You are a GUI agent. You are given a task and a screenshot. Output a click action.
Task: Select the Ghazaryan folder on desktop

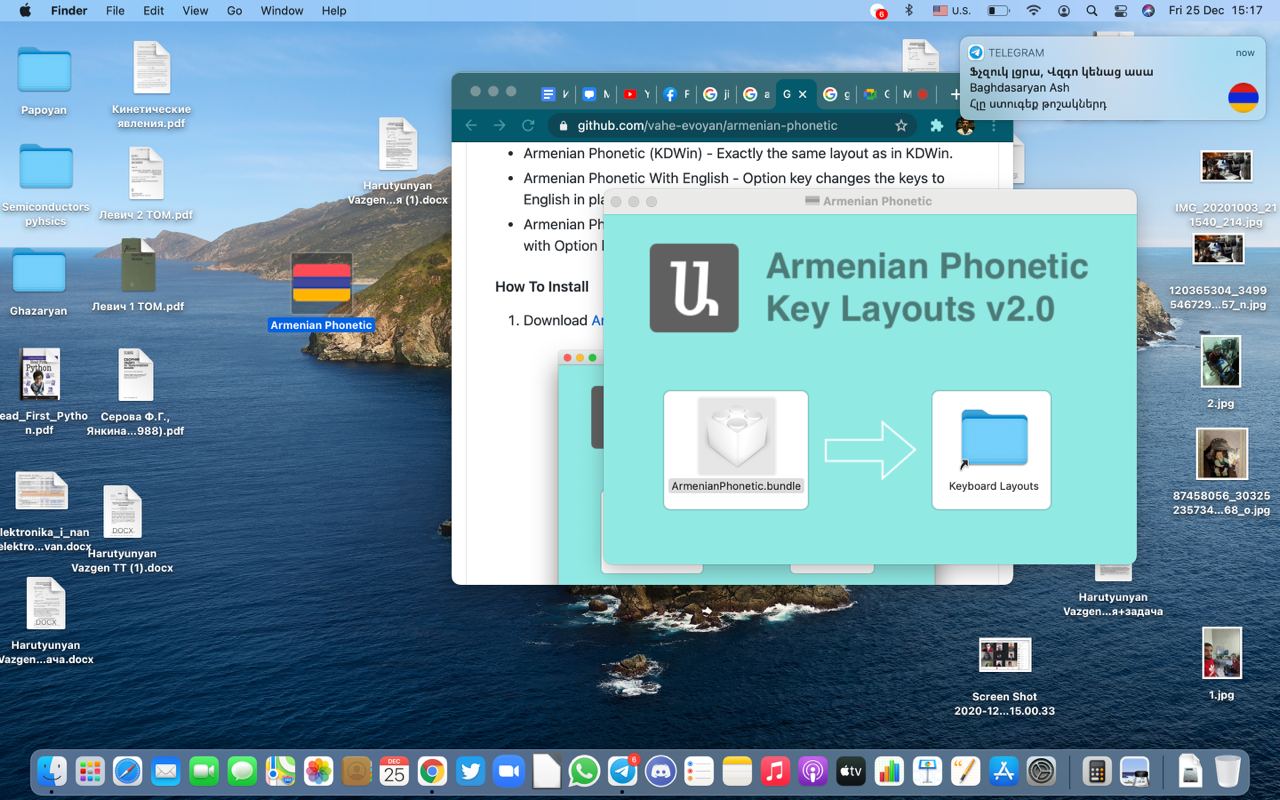[39, 282]
